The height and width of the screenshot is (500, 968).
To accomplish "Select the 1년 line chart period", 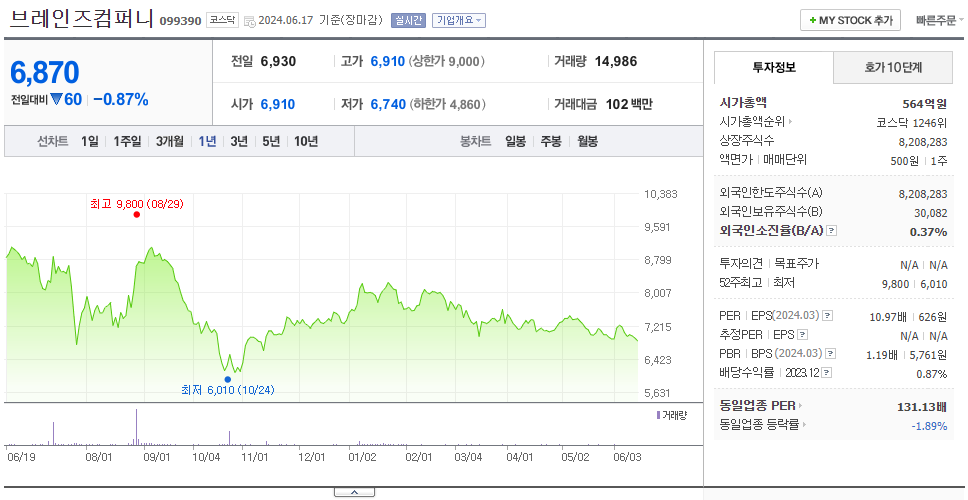I will tap(207, 141).
